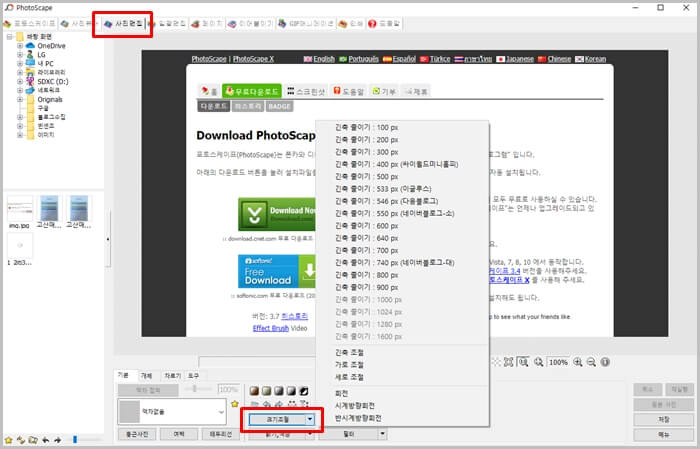Open the 이어붙이기 combine tab
This screenshot has height=449, width=700.
click(x=250, y=23)
